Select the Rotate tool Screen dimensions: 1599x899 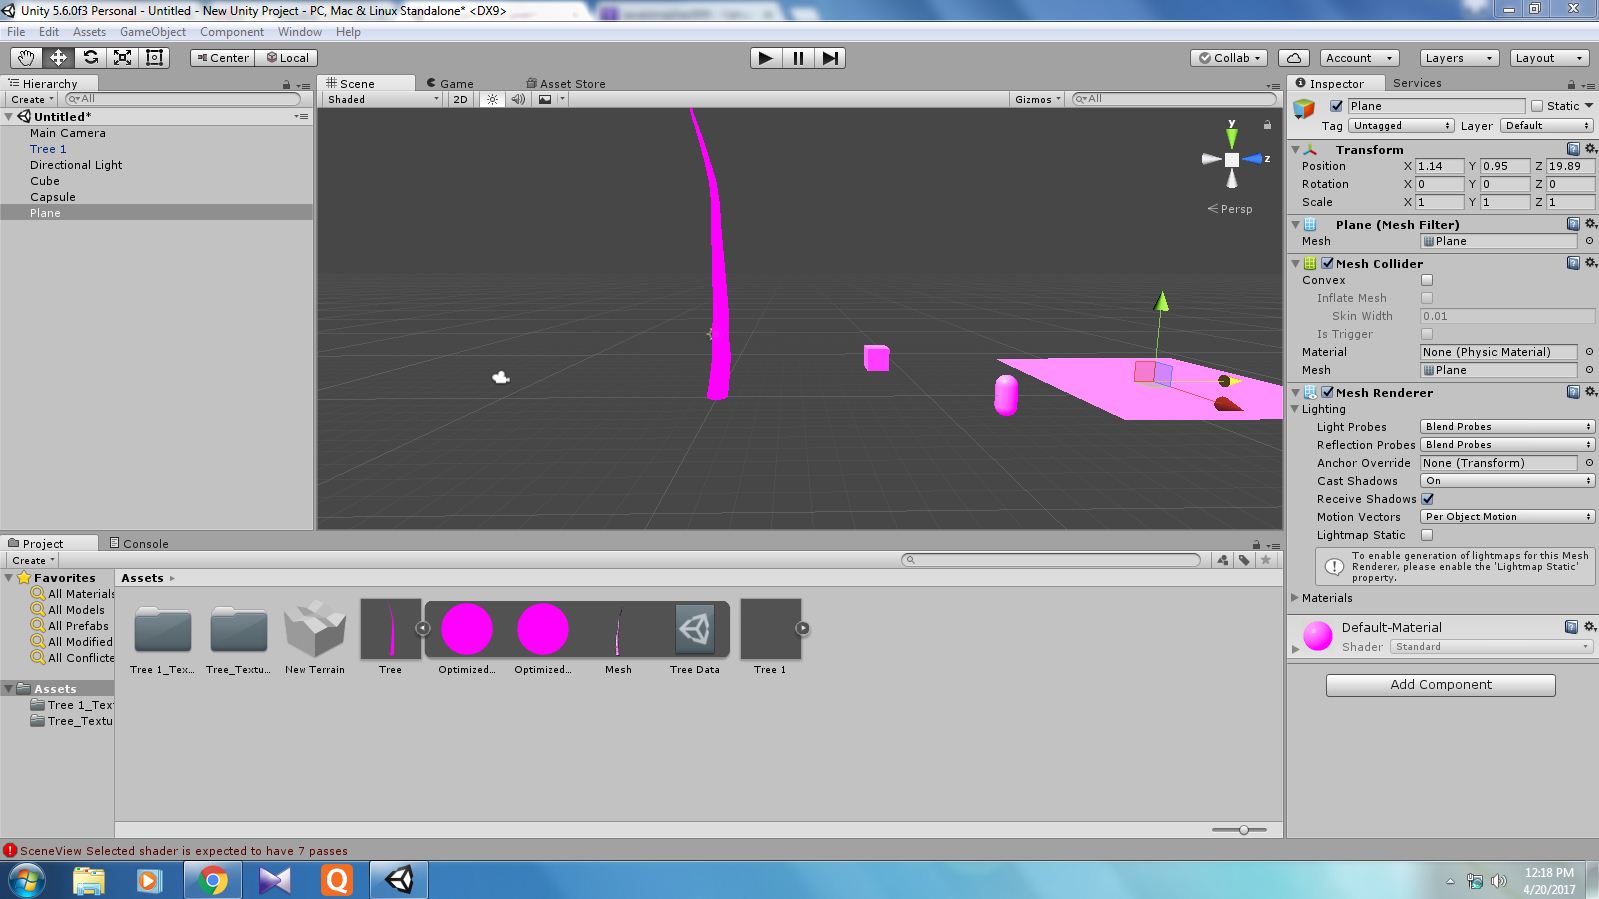click(90, 58)
